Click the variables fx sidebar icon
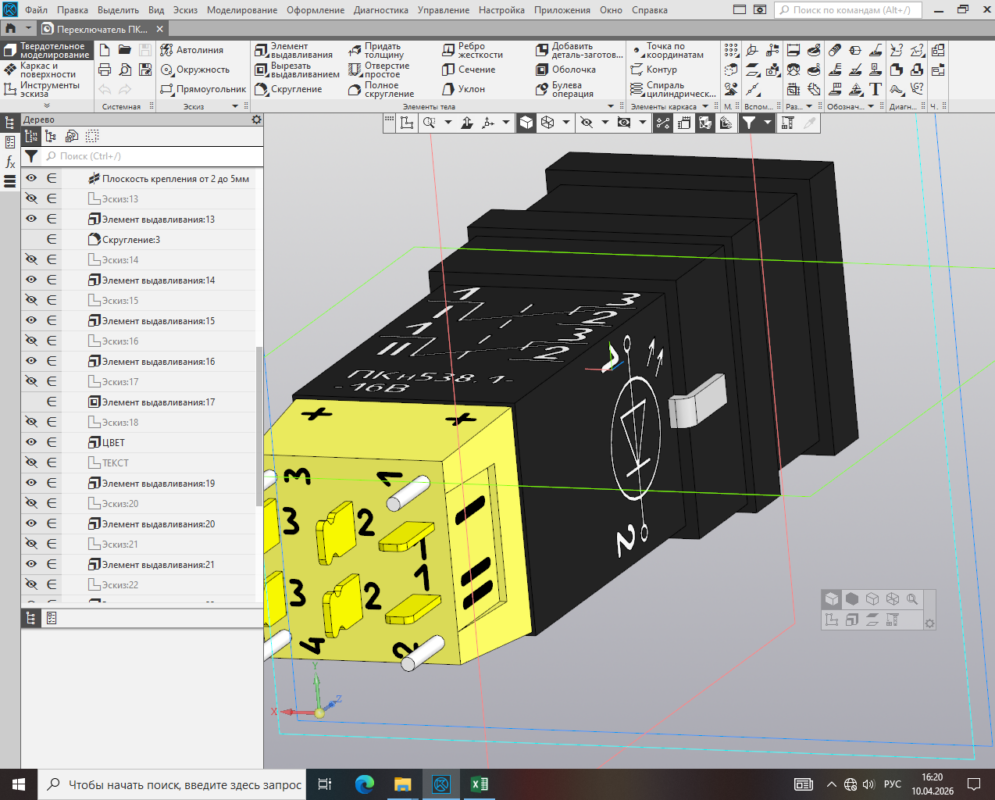The height and width of the screenshot is (800, 995). click(10, 161)
